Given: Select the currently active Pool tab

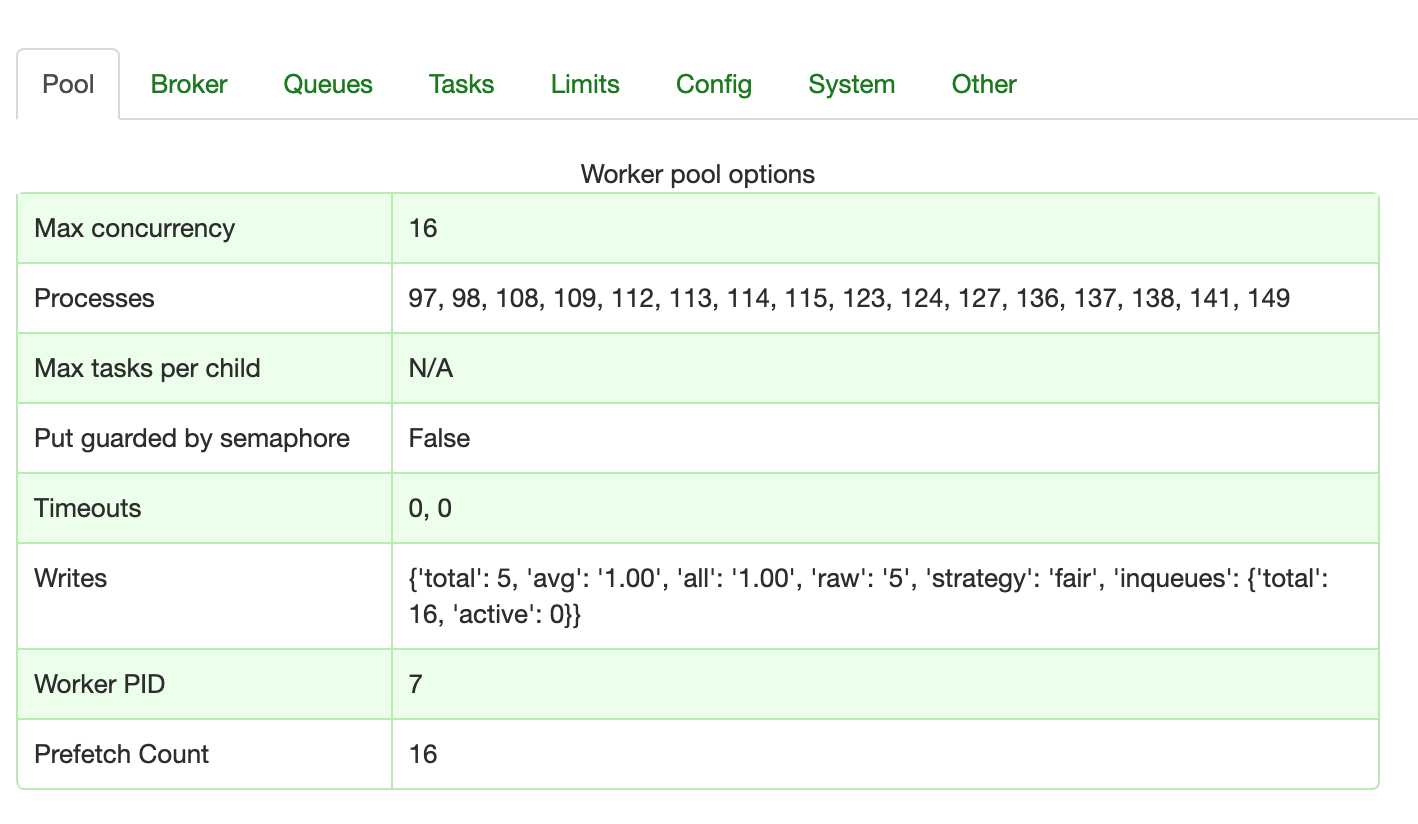Looking at the screenshot, I should coord(68,84).
